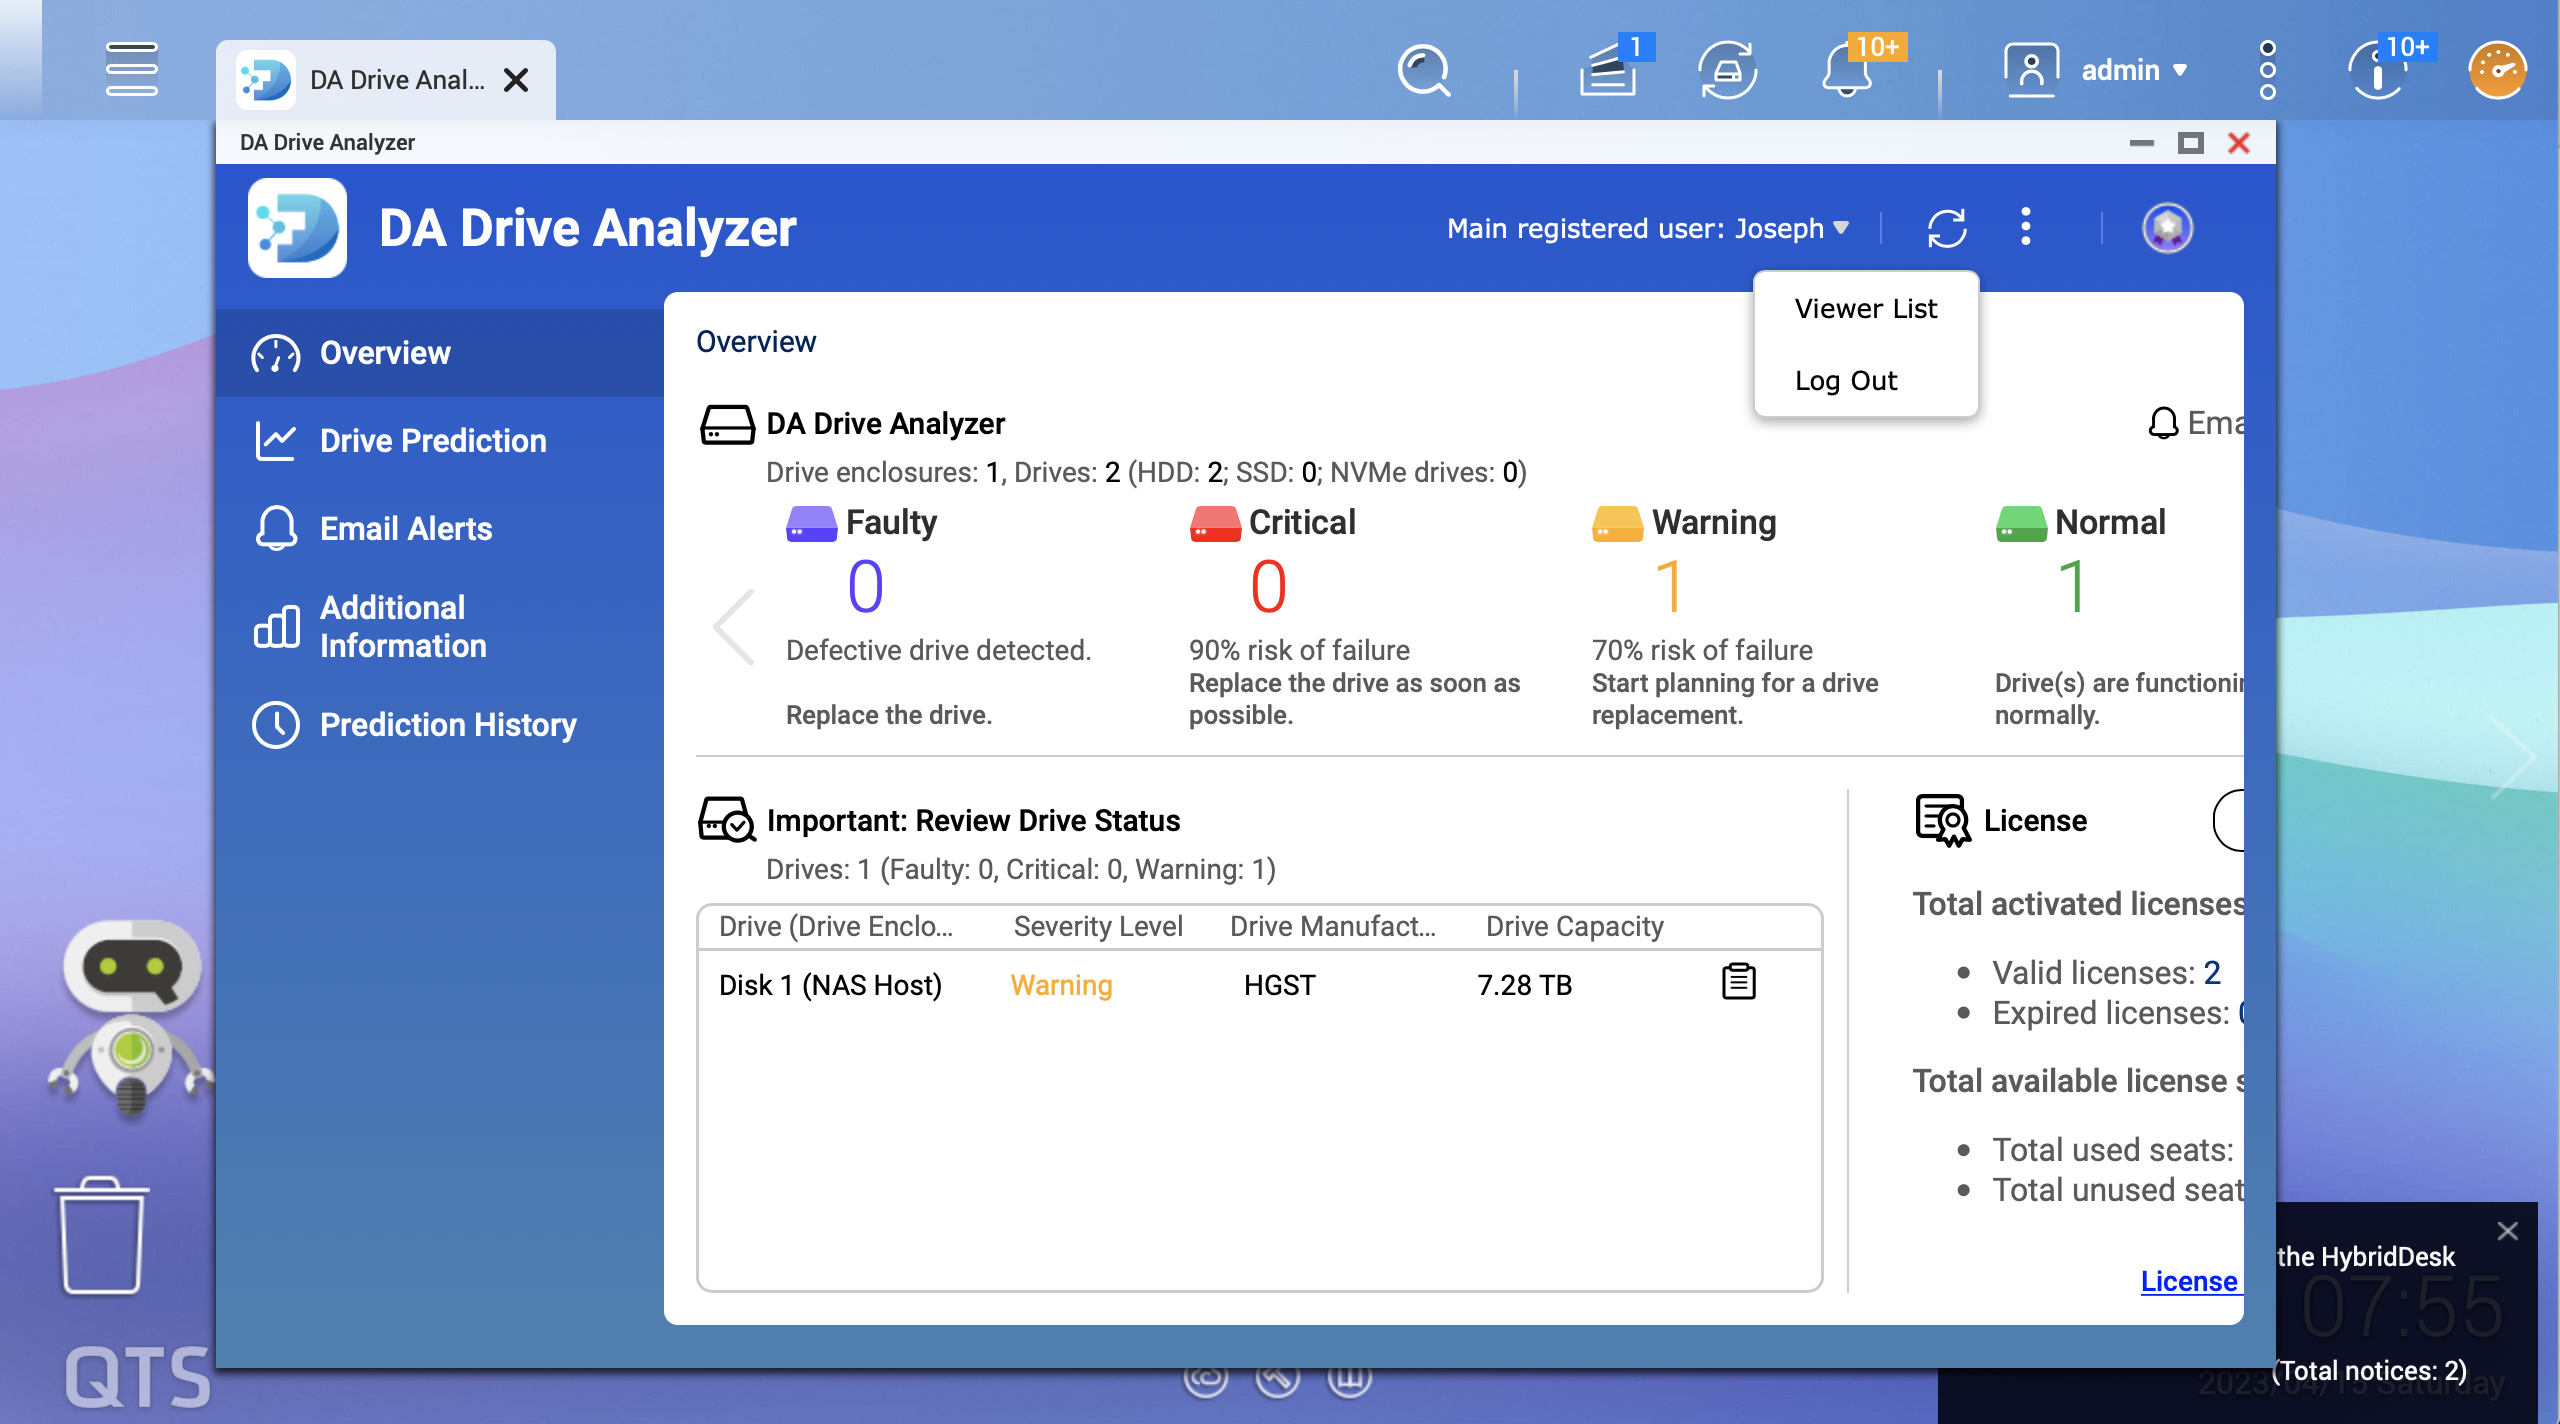Click the 7.28 TB capacity cell
The image size is (2560, 1424).
point(1525,985)
